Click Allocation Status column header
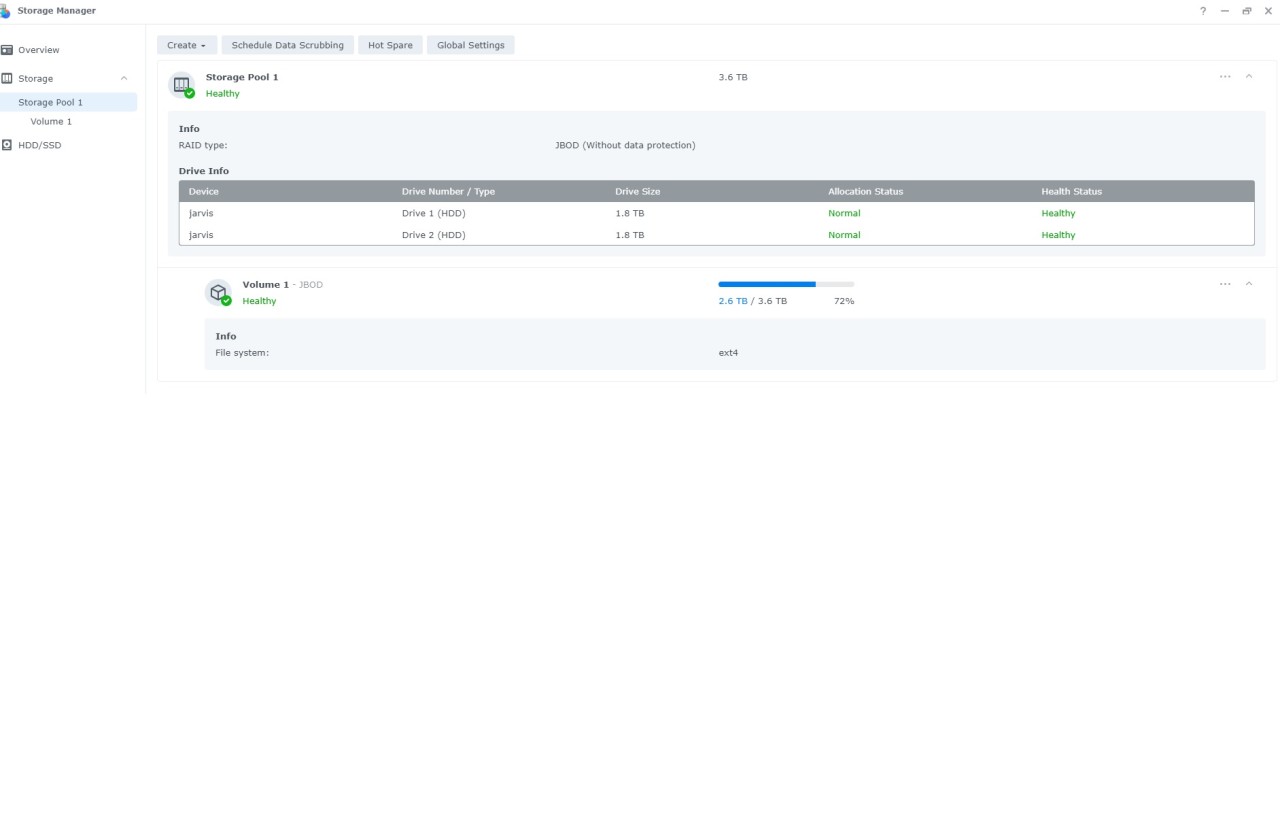The height and width of the screenshot is (836, 1280). tap(866, 191)
